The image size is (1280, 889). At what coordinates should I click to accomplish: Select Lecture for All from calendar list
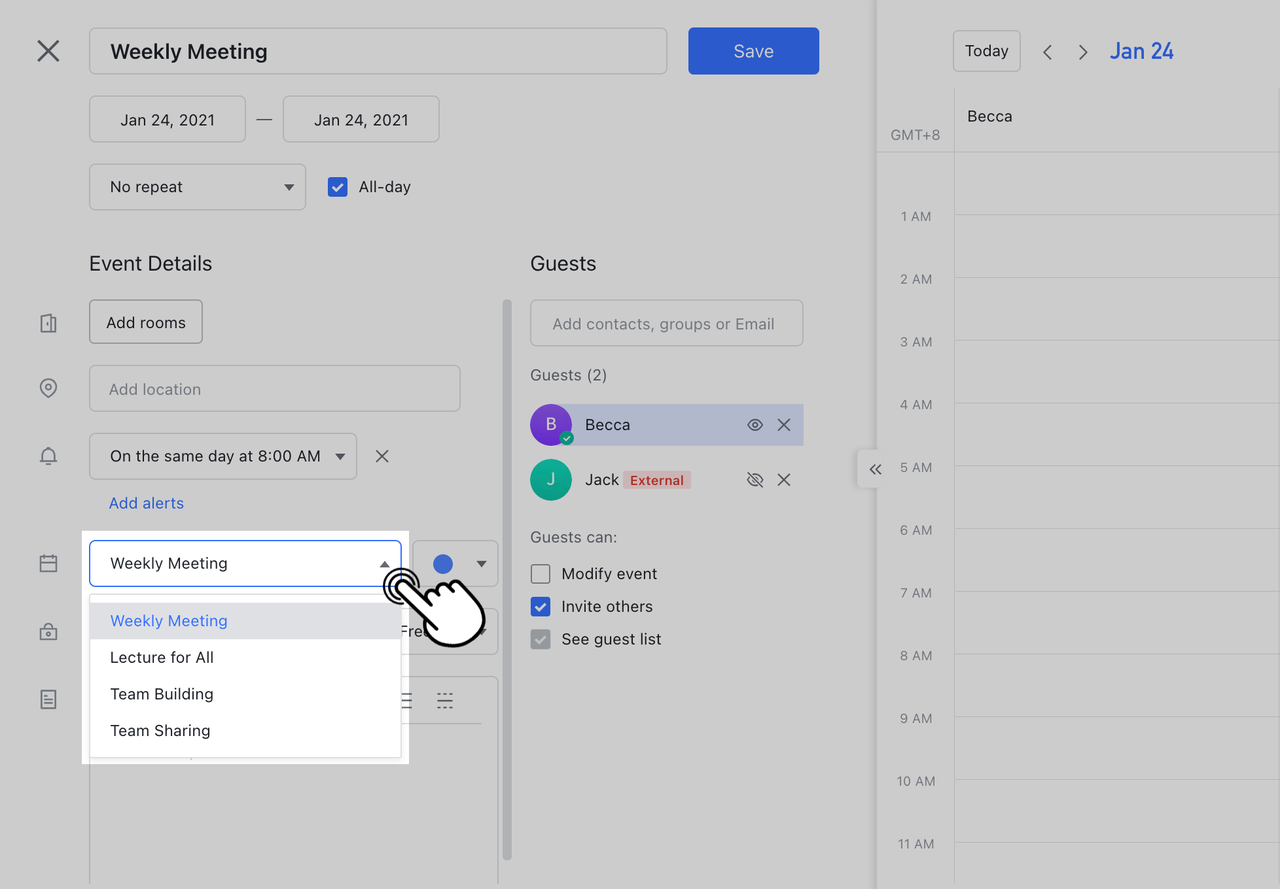[162, 657]
